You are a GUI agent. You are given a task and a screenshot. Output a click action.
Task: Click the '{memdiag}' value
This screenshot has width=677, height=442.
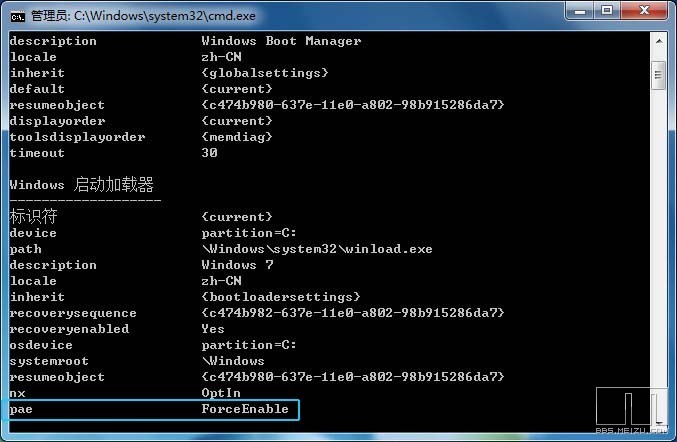[237, 137]
